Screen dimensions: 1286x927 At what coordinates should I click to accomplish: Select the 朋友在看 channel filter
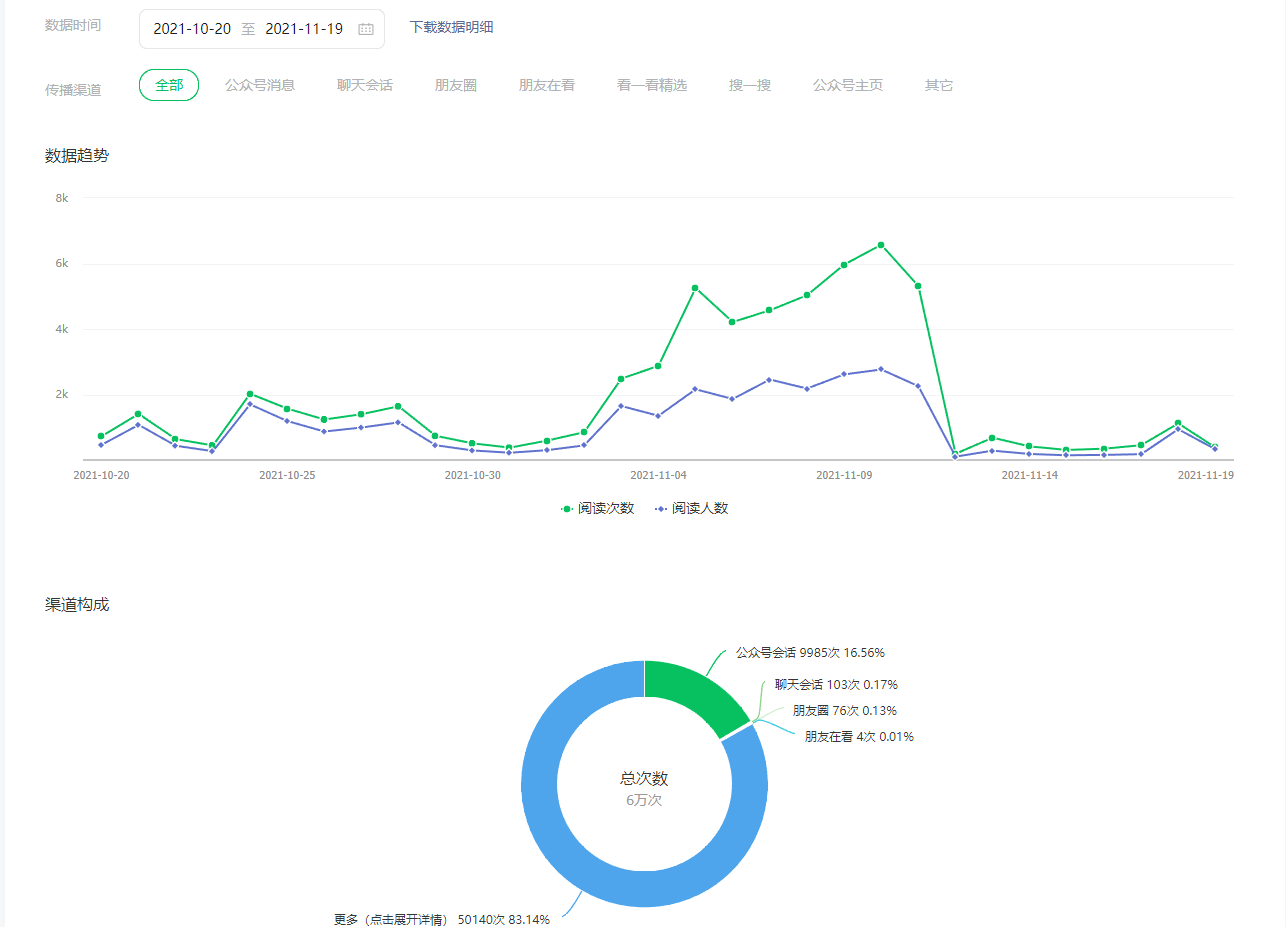[x=547, y=85]
